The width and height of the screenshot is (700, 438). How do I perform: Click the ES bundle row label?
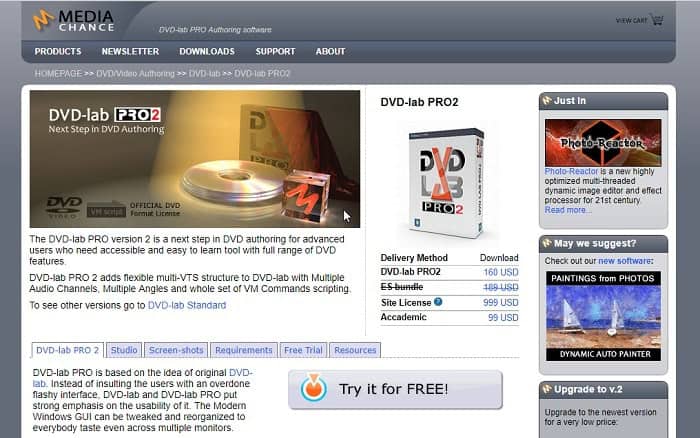tap(402, 287)
